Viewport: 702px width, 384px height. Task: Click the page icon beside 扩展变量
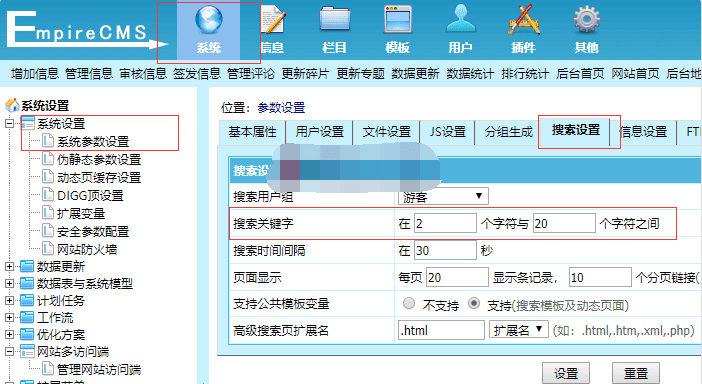click(48, 212)
